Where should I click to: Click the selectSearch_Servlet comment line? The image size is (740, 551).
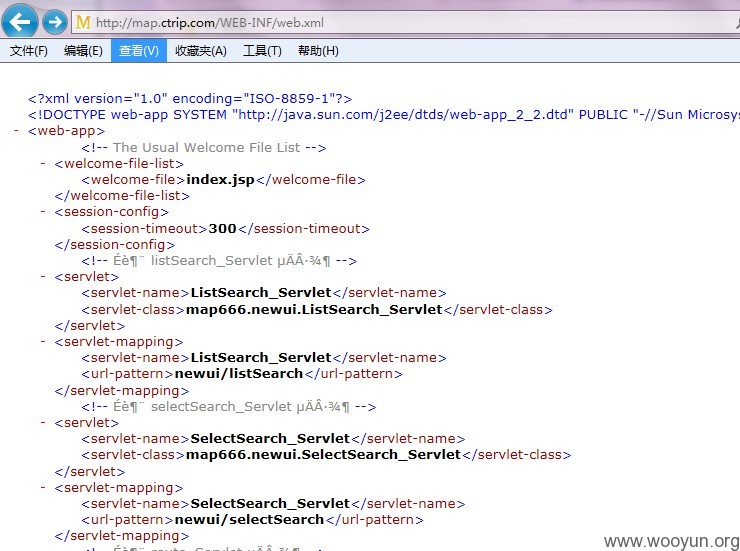pyautogui.click(x=228, y=407)
